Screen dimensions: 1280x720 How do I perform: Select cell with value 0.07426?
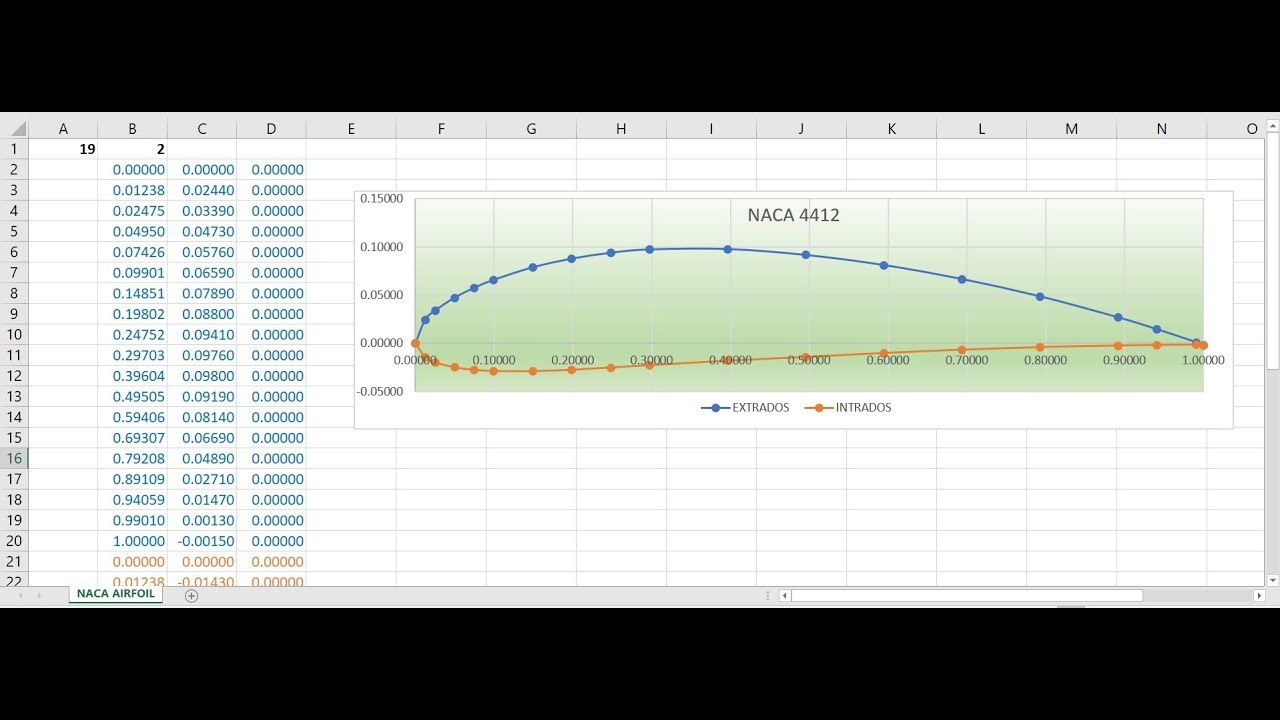click(x=132, y=252)
